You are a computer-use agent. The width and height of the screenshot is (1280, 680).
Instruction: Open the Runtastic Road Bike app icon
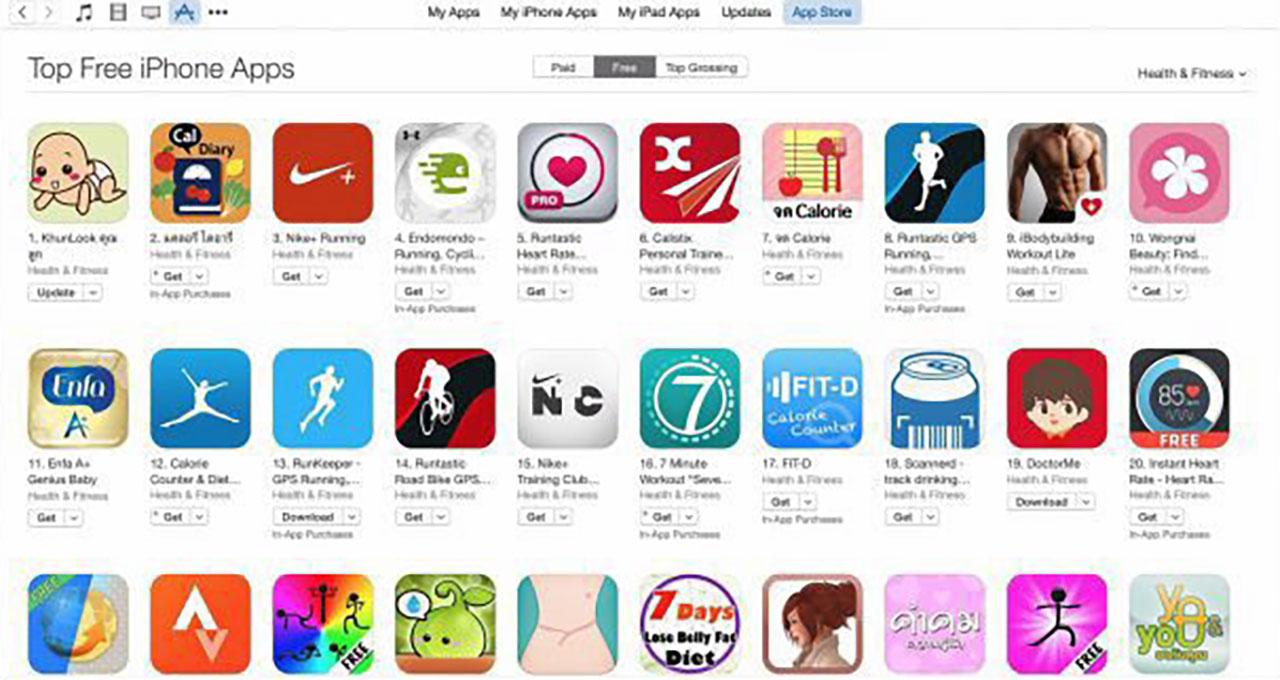tap(445, 398)
